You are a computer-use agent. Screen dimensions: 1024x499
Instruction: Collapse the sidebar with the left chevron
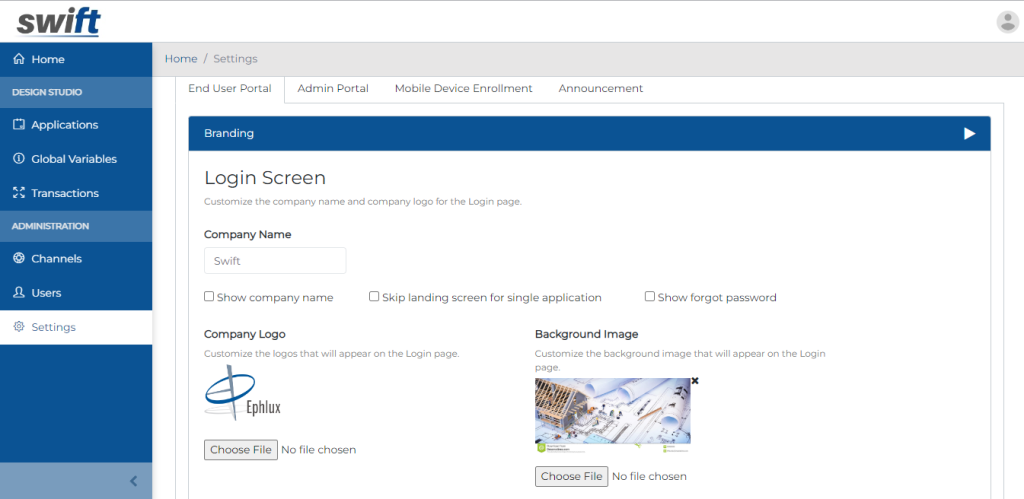[134, 481]
